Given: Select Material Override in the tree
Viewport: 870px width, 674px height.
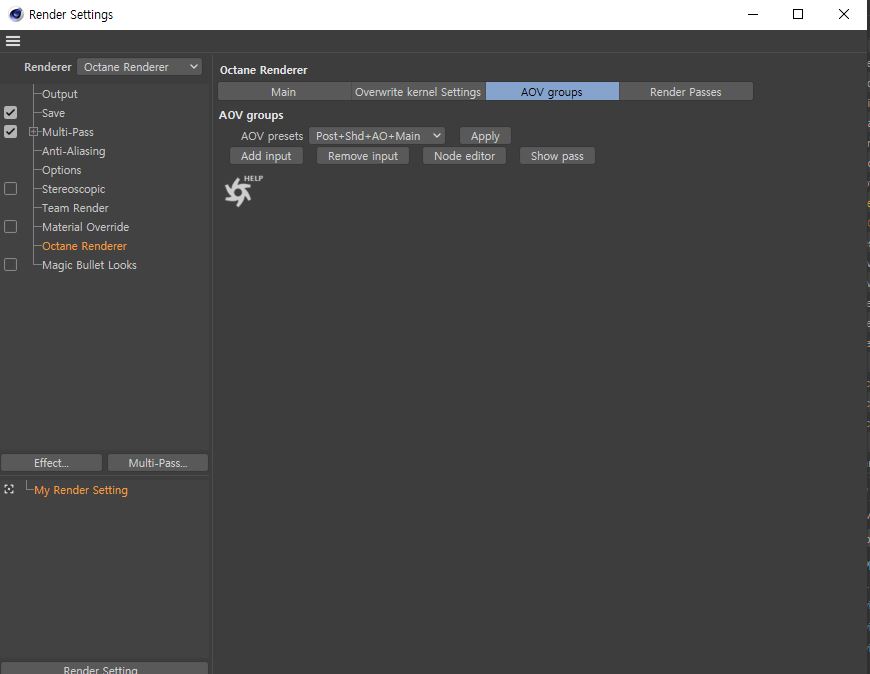Looking at the screenshot, I should (x=85, y=227).
